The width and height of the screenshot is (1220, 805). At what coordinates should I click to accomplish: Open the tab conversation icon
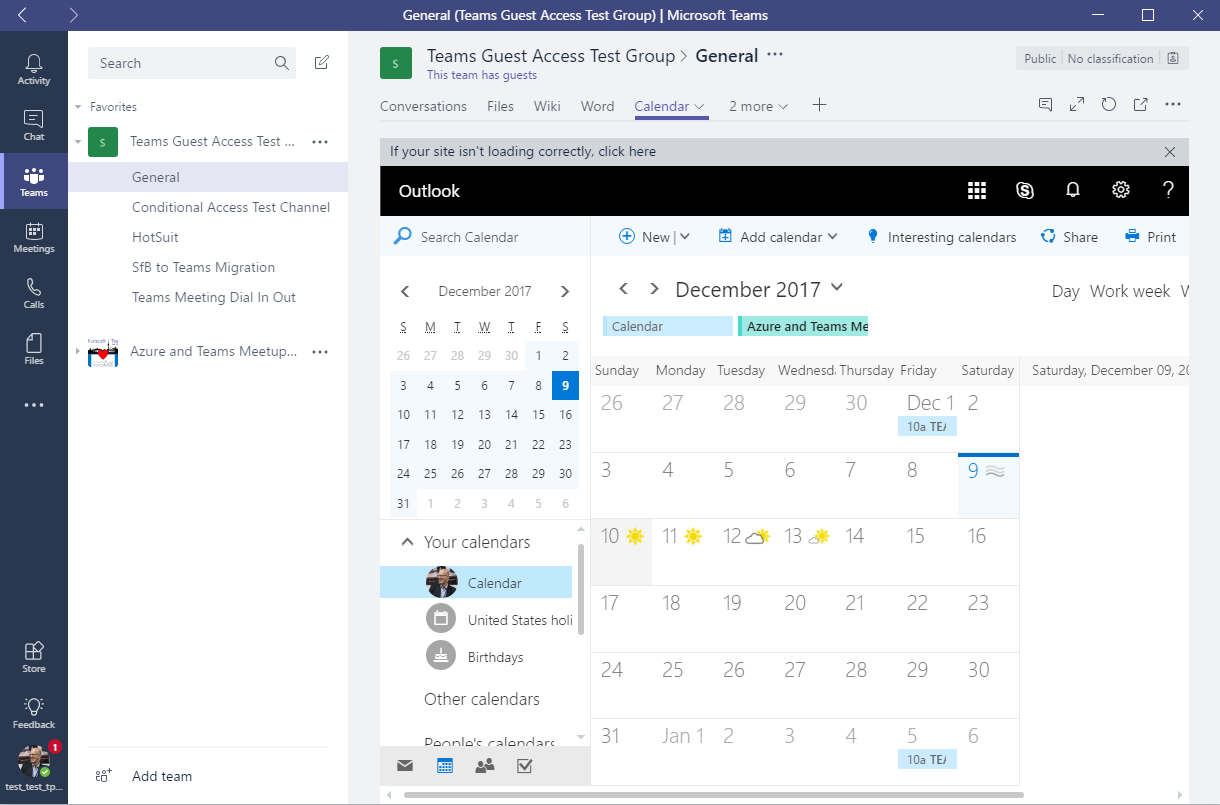(x=1045, y=104)
